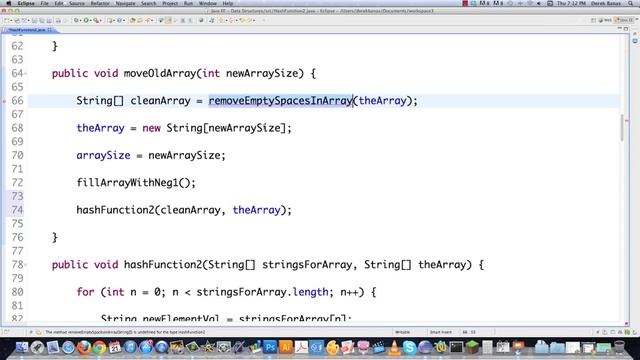The image size is (640, 360).
Task: Open Google Chrome from the dock
Action: click(x=99, y=347)
